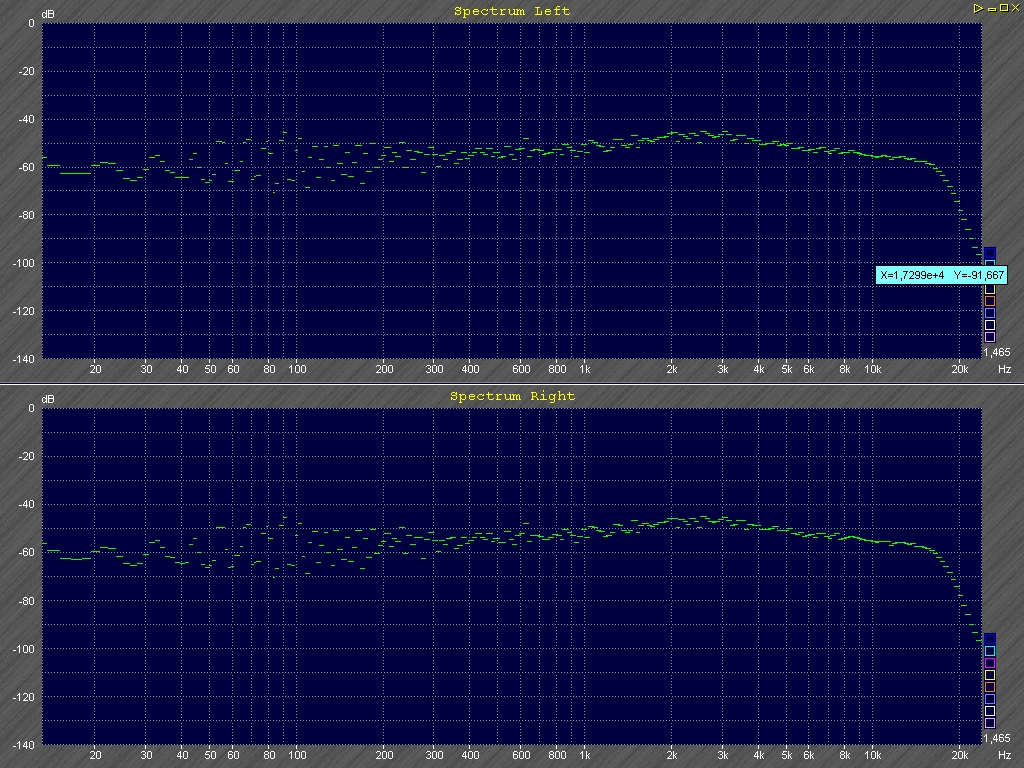Select orange trace box in Spectrum Right

pyautogui.click(x=990, y=686)
